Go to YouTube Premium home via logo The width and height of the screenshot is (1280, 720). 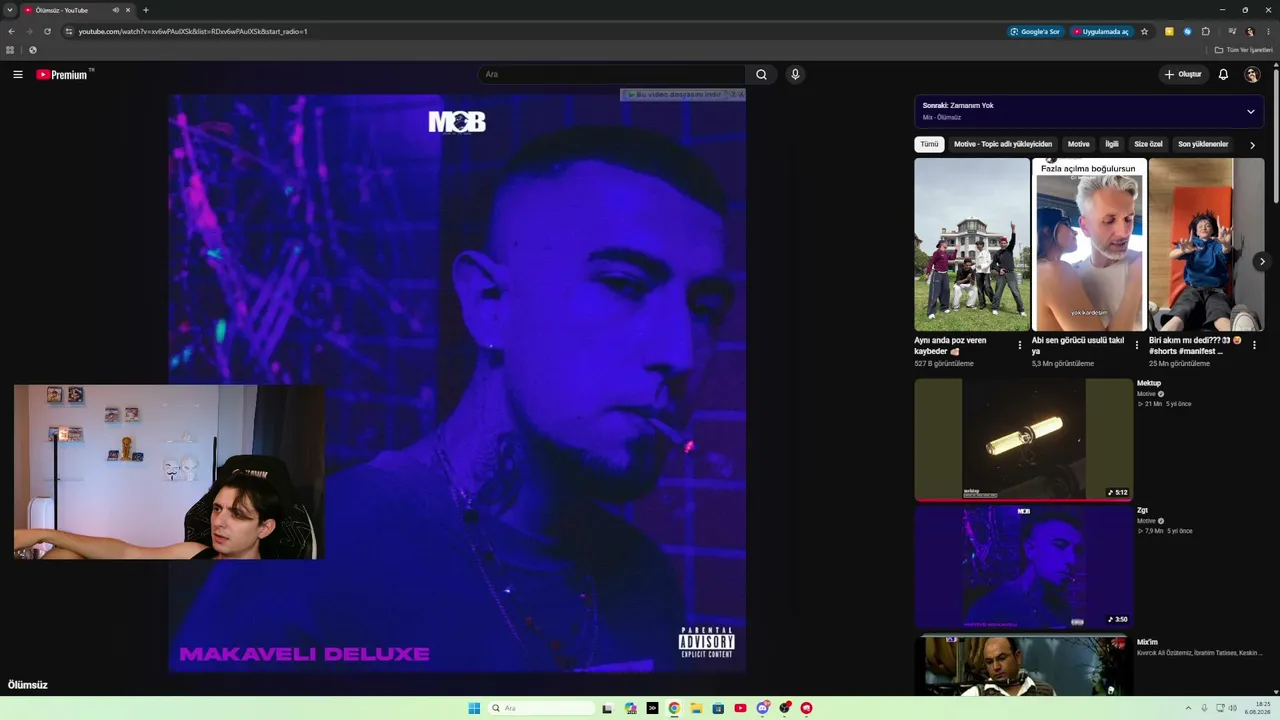pos(64,74)
